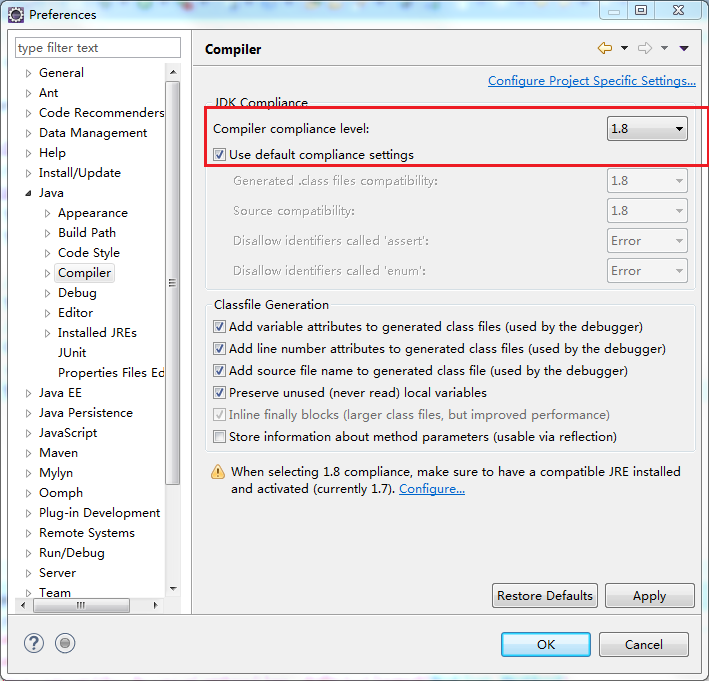This screenshot has width=709, height=681.
Task: Expand the General tree node
Action: (x=28, y=73)
